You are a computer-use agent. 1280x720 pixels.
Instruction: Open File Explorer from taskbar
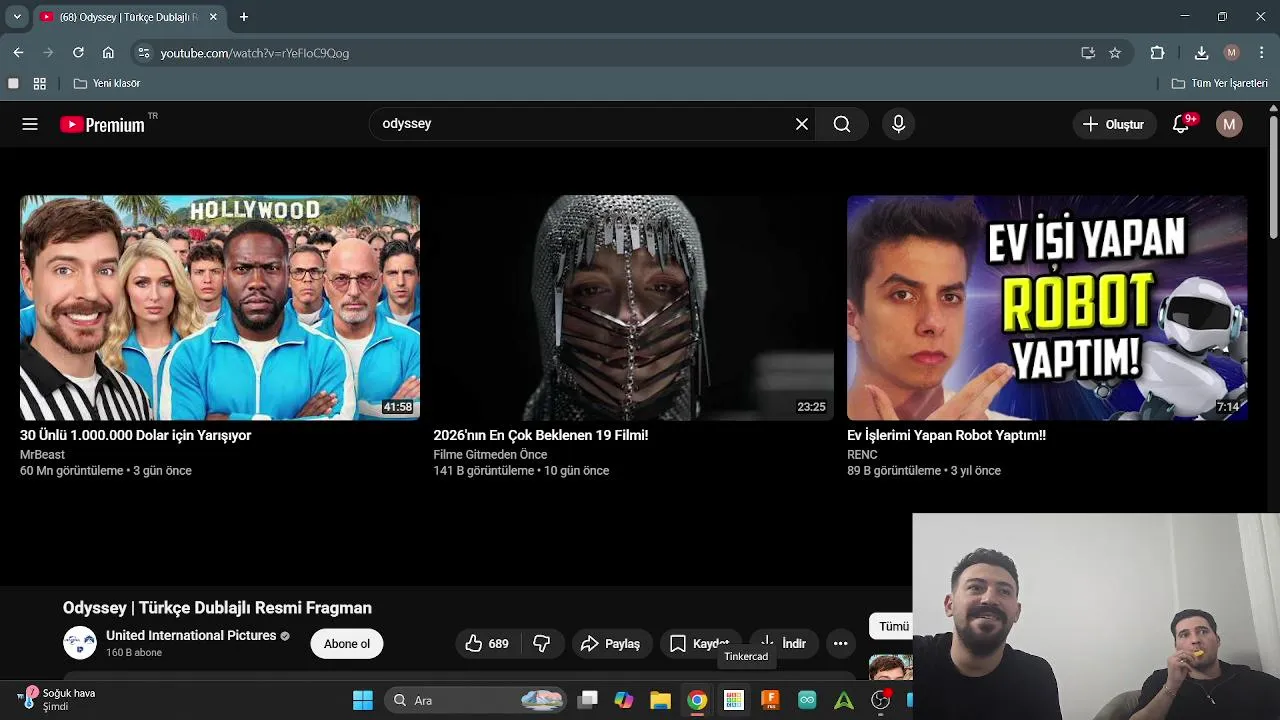[660, 700]
